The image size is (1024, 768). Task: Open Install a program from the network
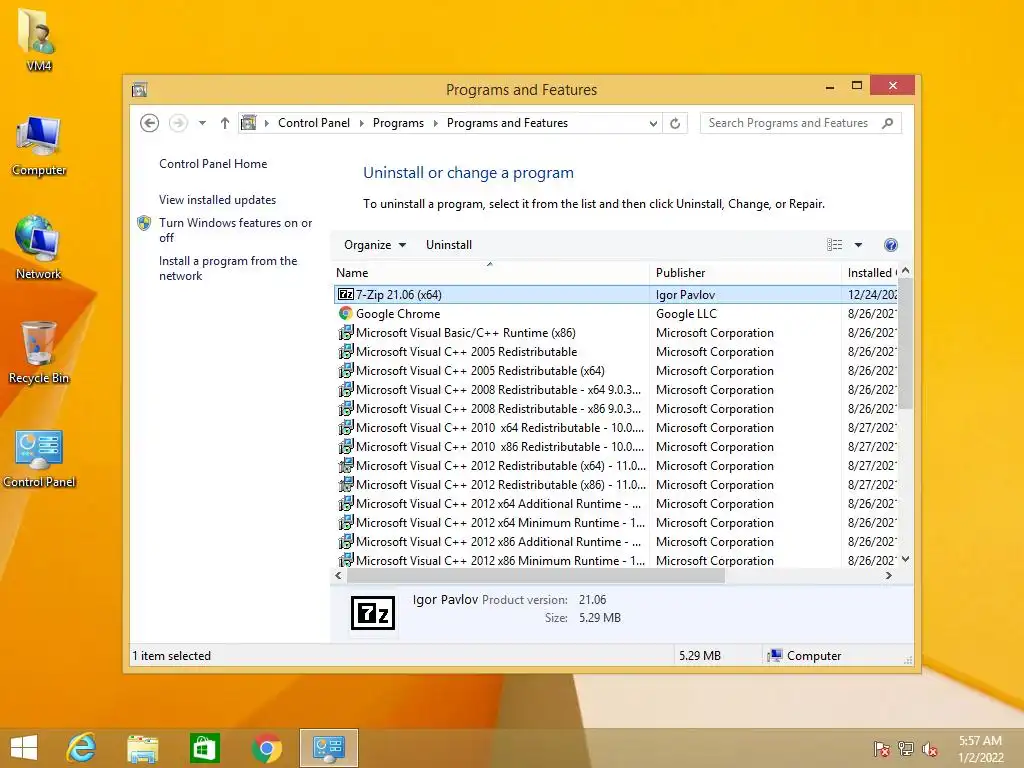[228, 268]
